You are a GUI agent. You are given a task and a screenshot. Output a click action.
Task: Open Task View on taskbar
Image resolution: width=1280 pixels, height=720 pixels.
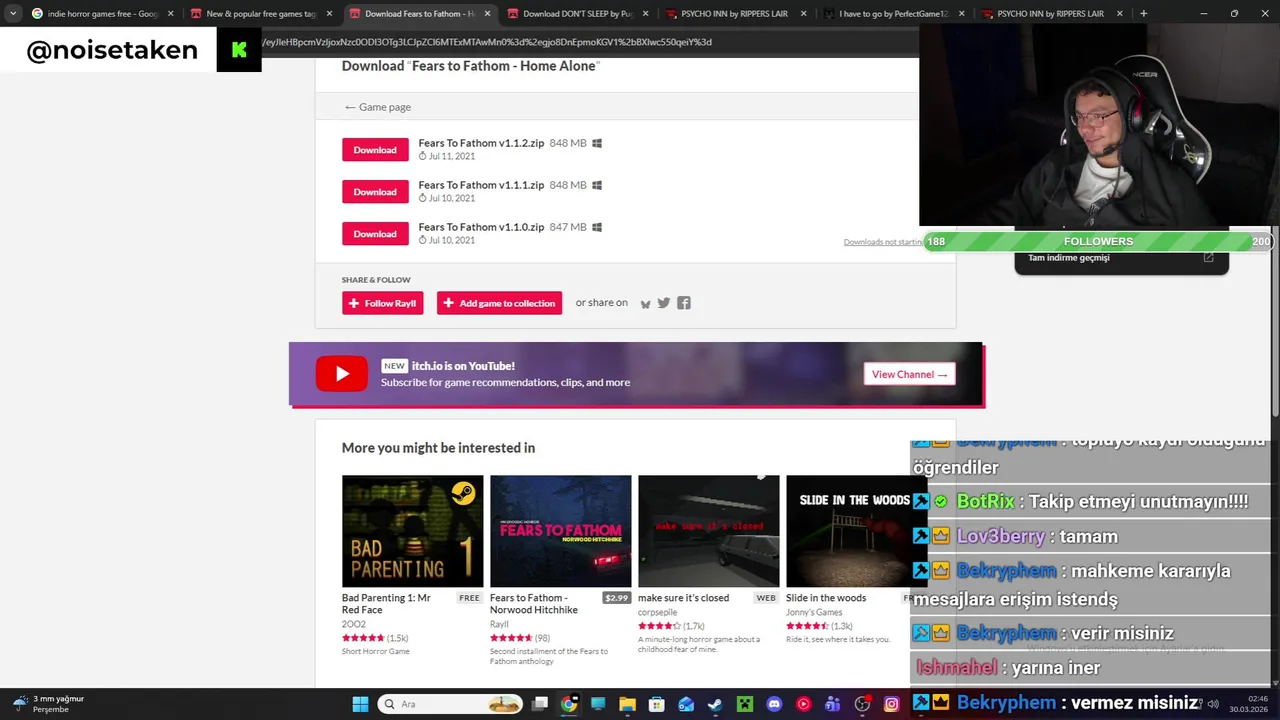[x=540, y=704]
